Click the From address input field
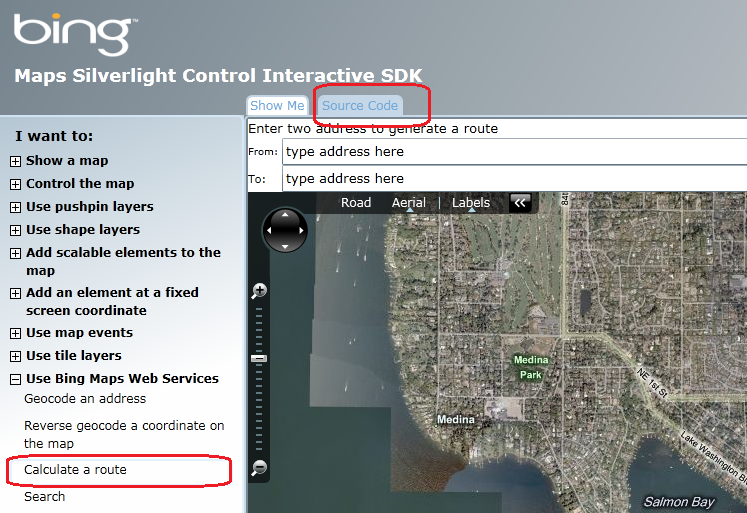Screen dimensions: 747x513 [x=515, y=152]
